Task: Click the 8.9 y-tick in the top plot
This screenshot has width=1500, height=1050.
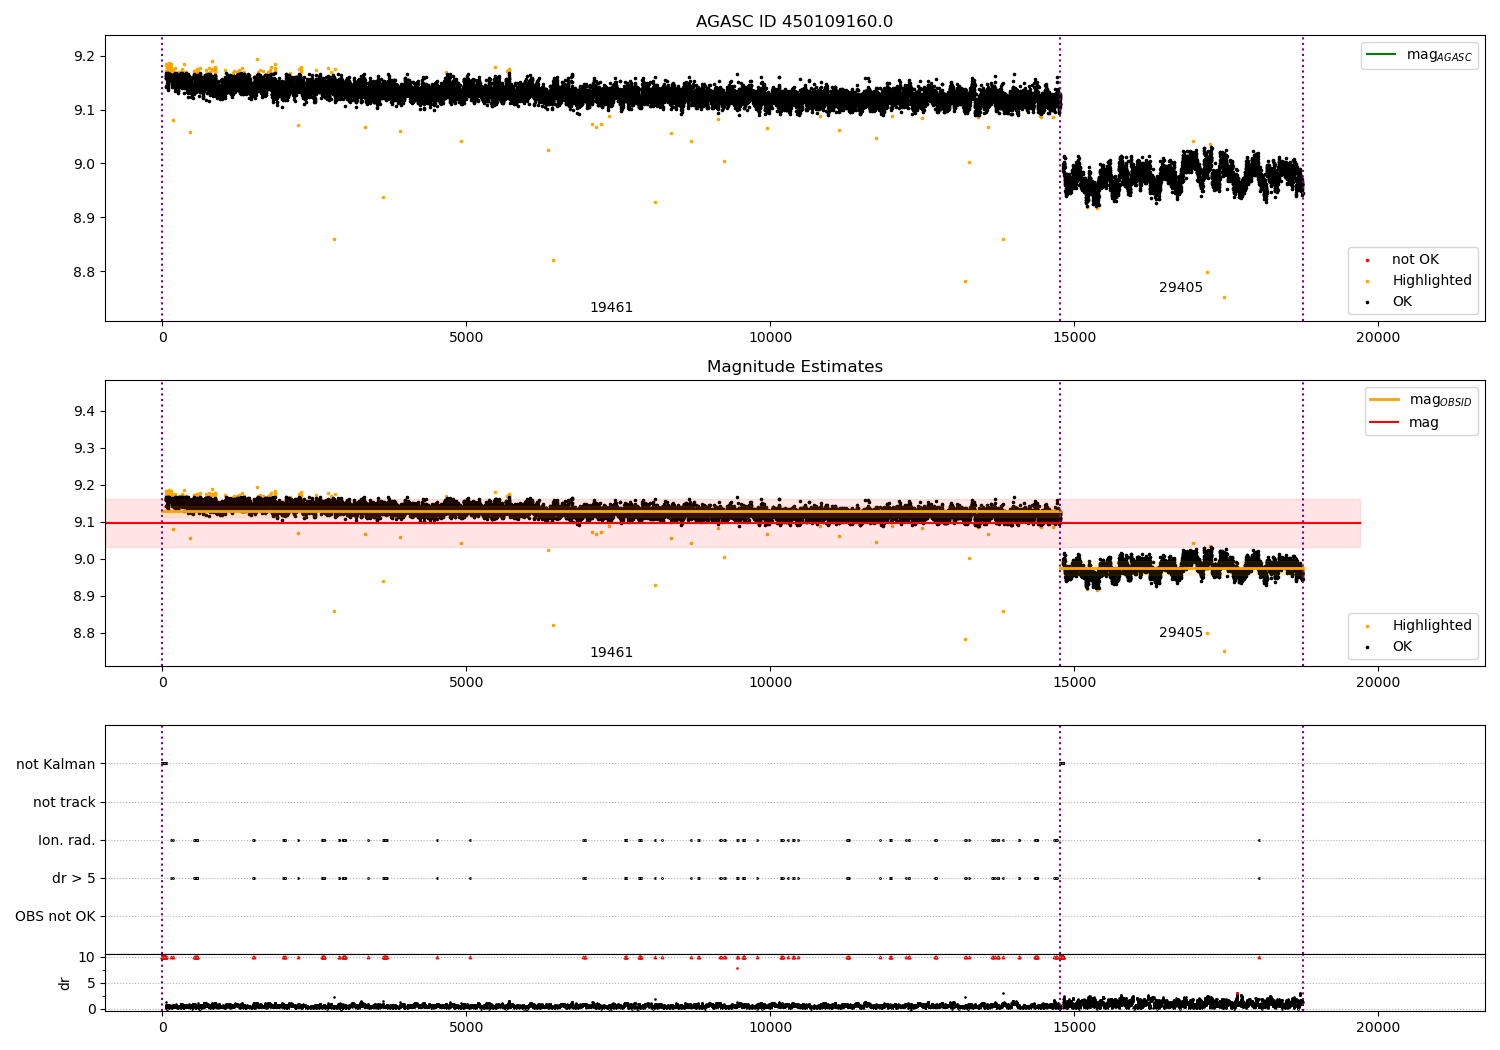Action: tap(85, 218)
